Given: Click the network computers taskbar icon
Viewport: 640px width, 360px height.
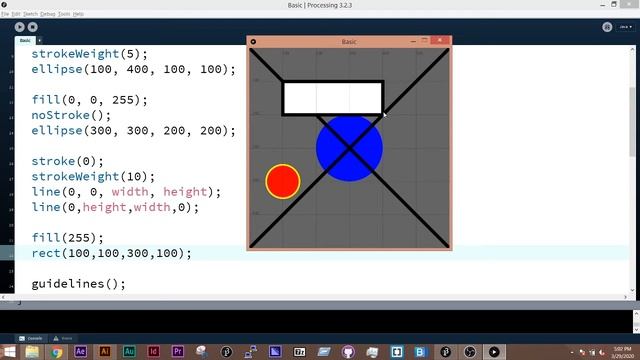Looking at the screenshot, I should pos(251,352).
